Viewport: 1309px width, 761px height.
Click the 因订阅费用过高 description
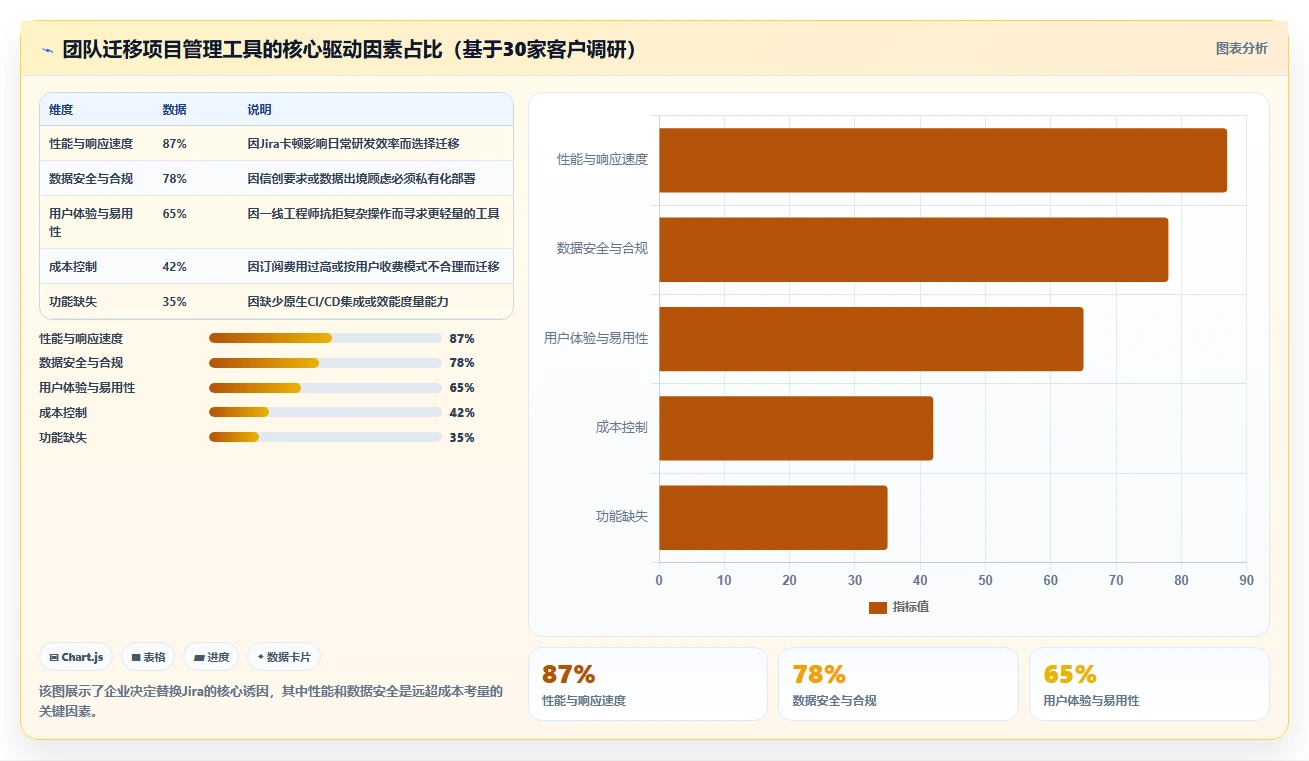(374, 267)
